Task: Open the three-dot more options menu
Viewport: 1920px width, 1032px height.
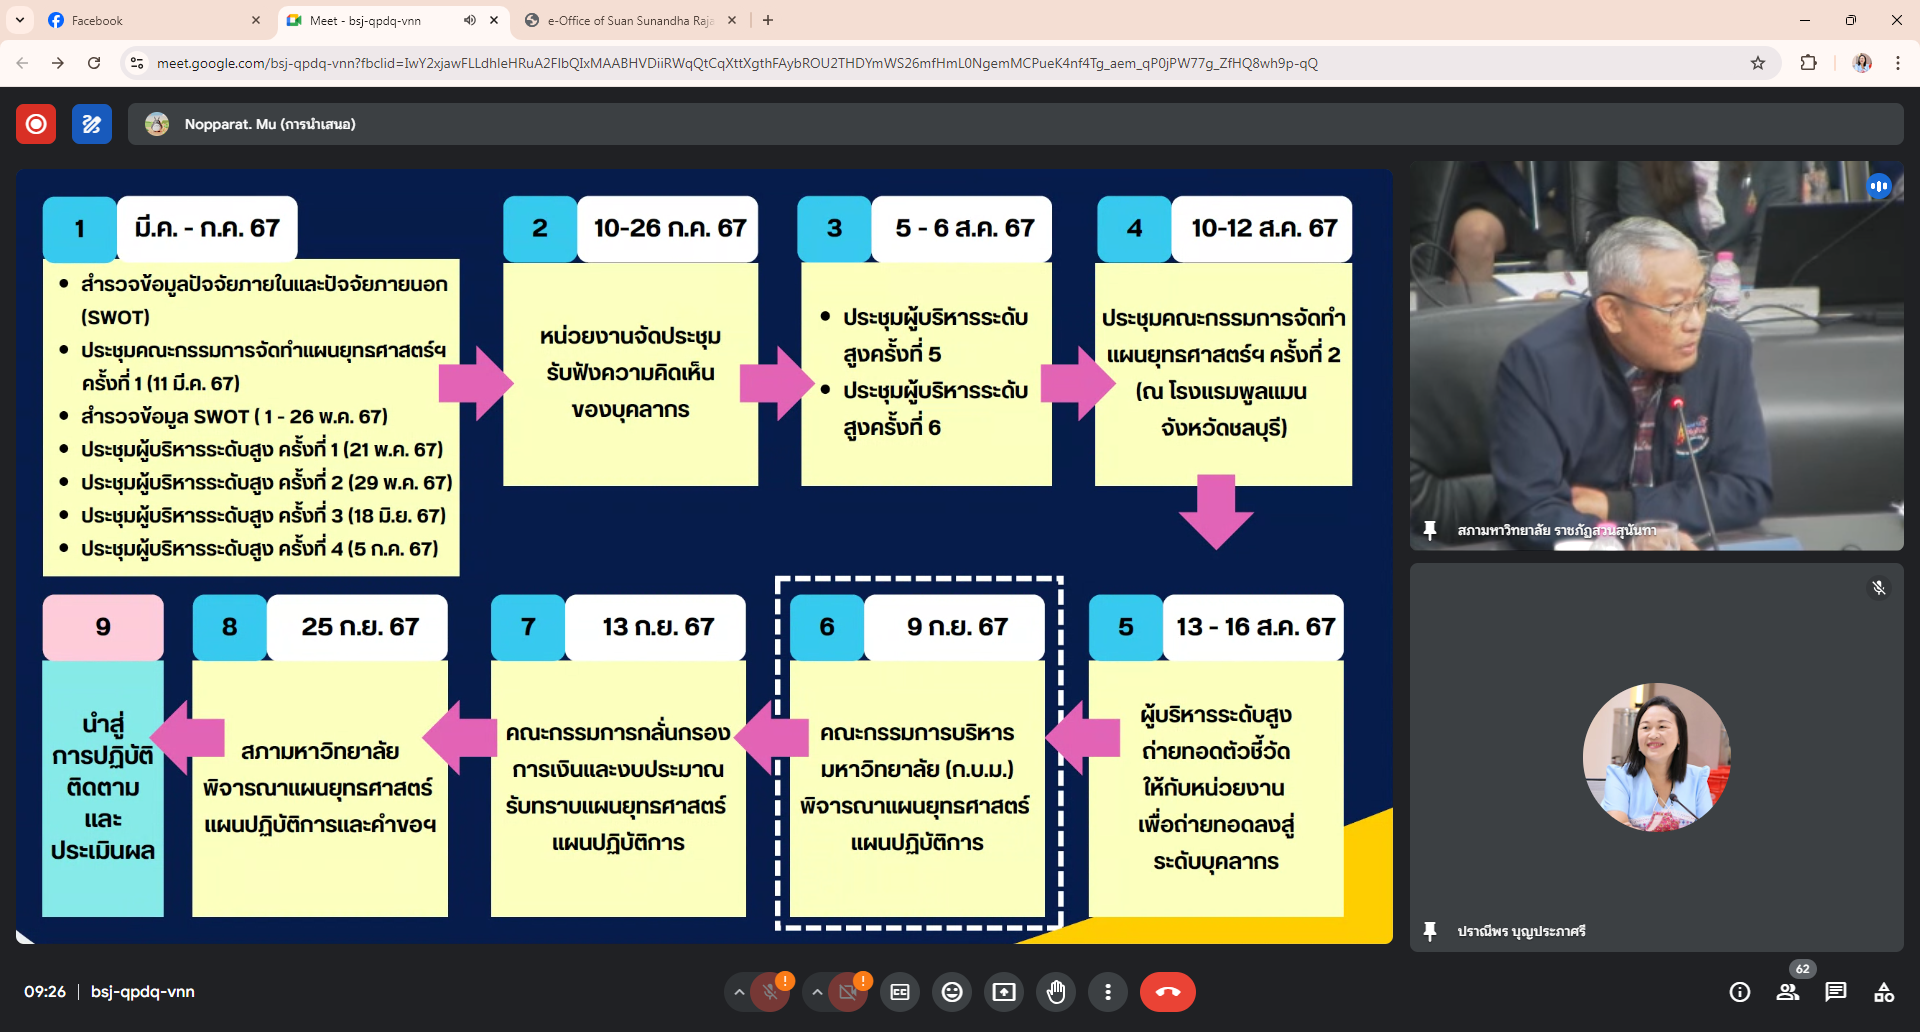Action: coord(1107,992)
